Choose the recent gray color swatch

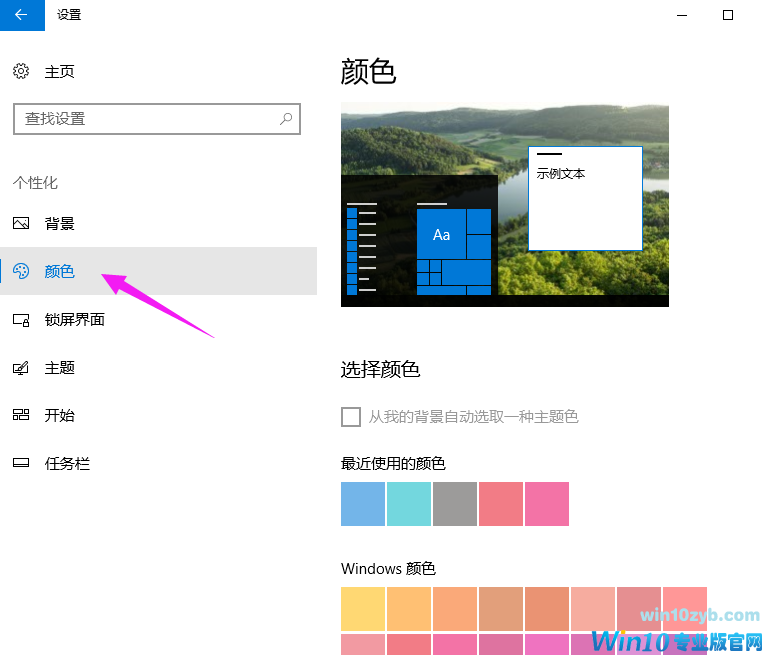455,504
